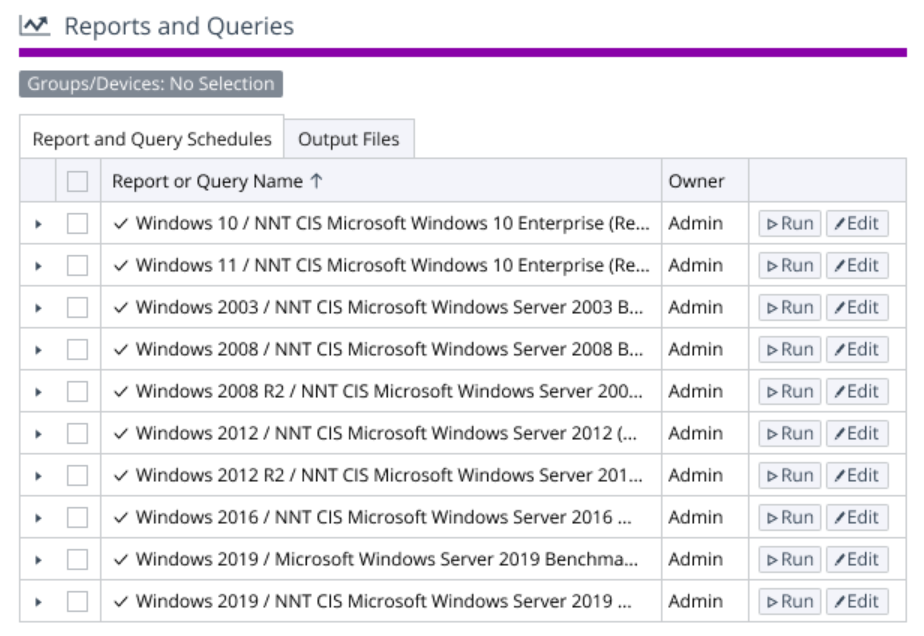Switch to the Output Files tab

point(348,139)
